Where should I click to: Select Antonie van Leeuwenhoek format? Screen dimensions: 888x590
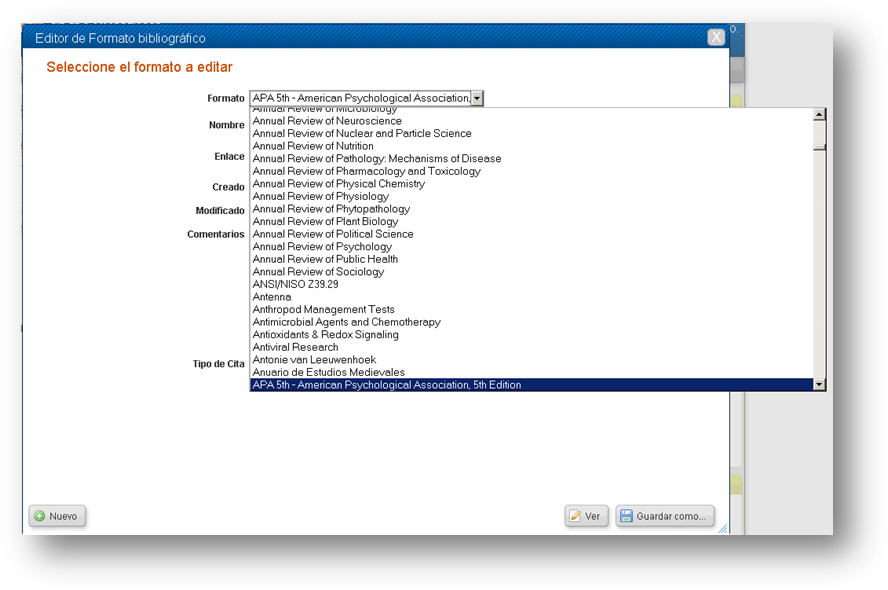pos(532,360)
